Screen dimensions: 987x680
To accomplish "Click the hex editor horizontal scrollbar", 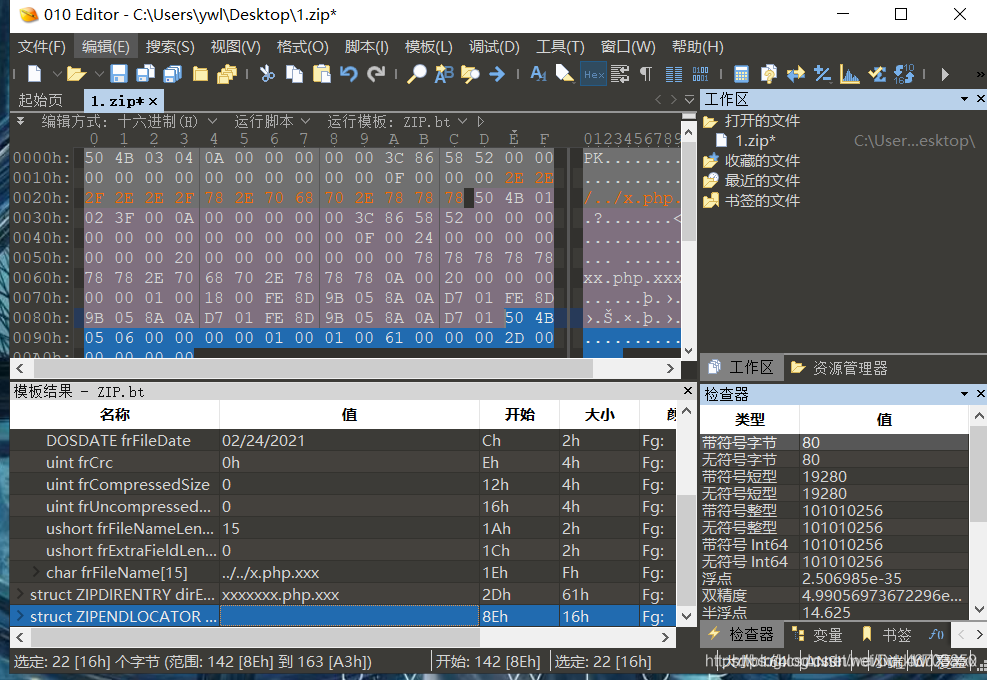I will coord(312,368).
